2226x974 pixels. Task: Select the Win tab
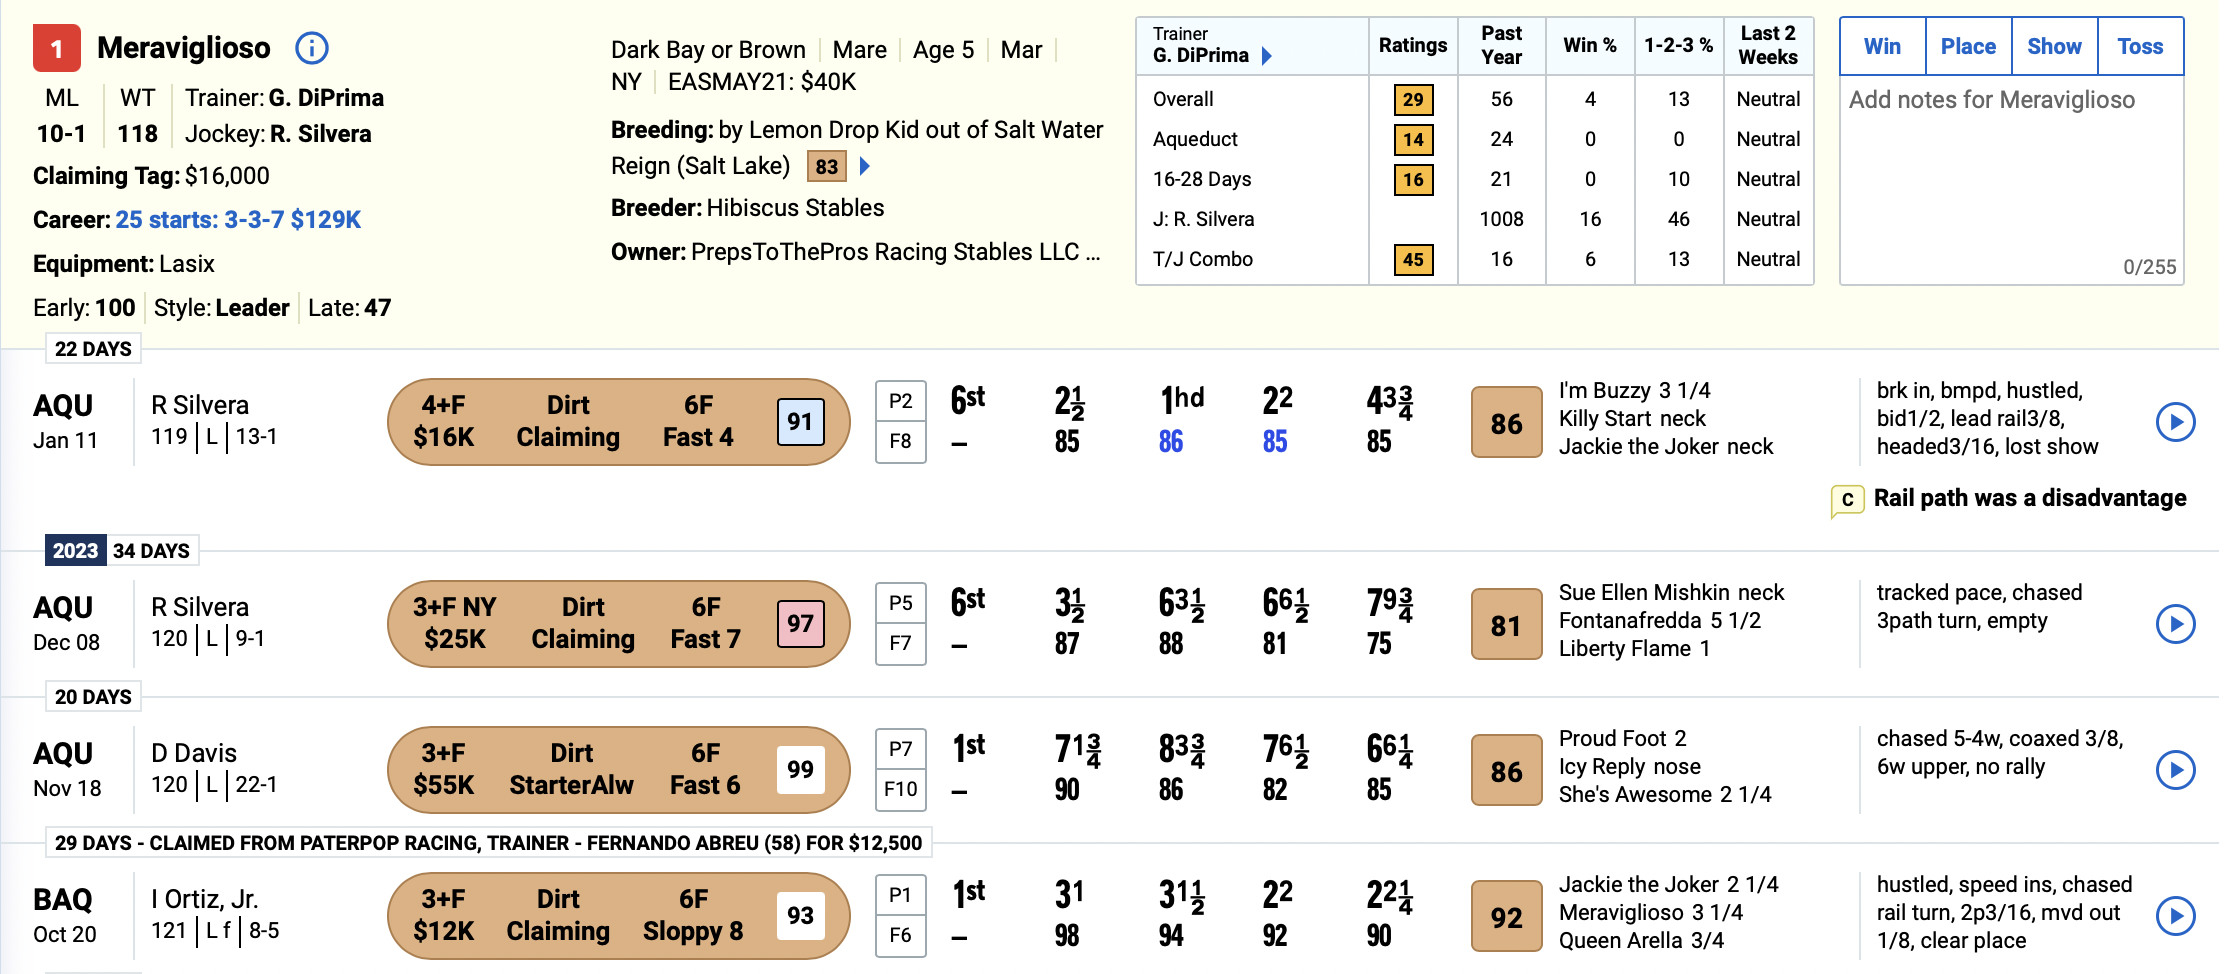pyautogui.click(x=1882, y=46)
